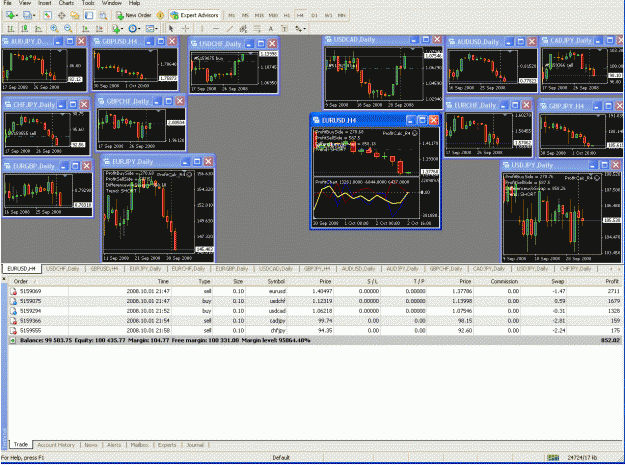Switch to candlestick chart display
625x465 pixels.
(25, 29)
